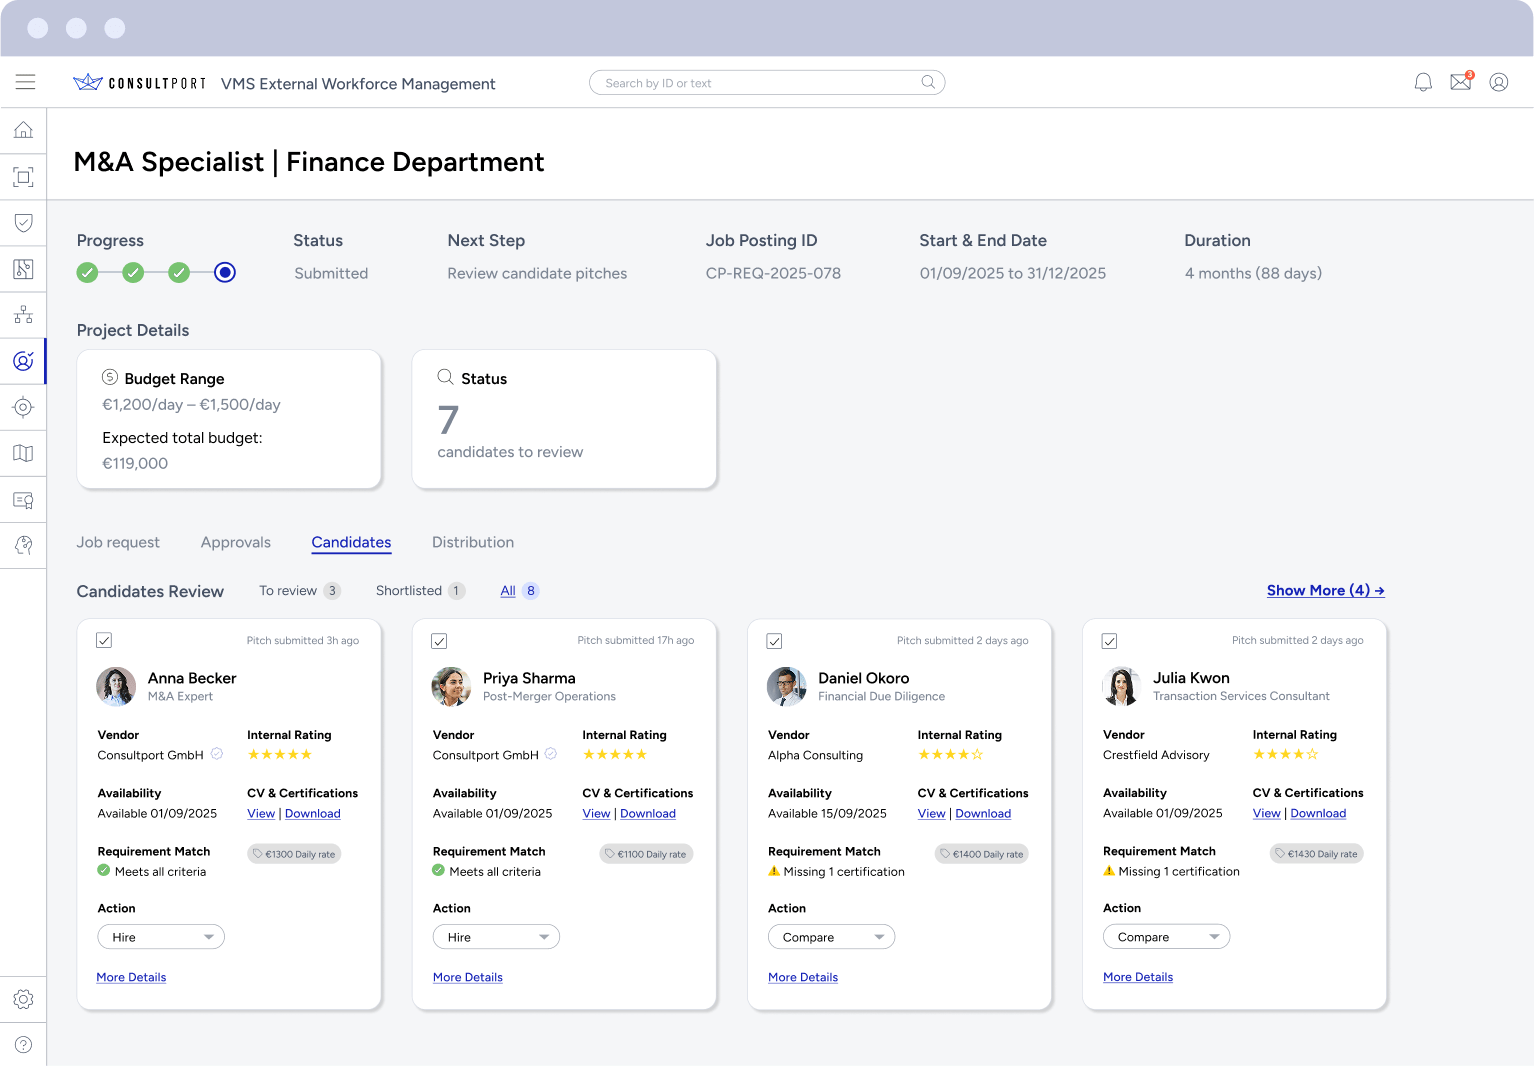Open the notifications bell icon
The width and height of the screenshot is (1534, 1066).
pos(1423,82)
